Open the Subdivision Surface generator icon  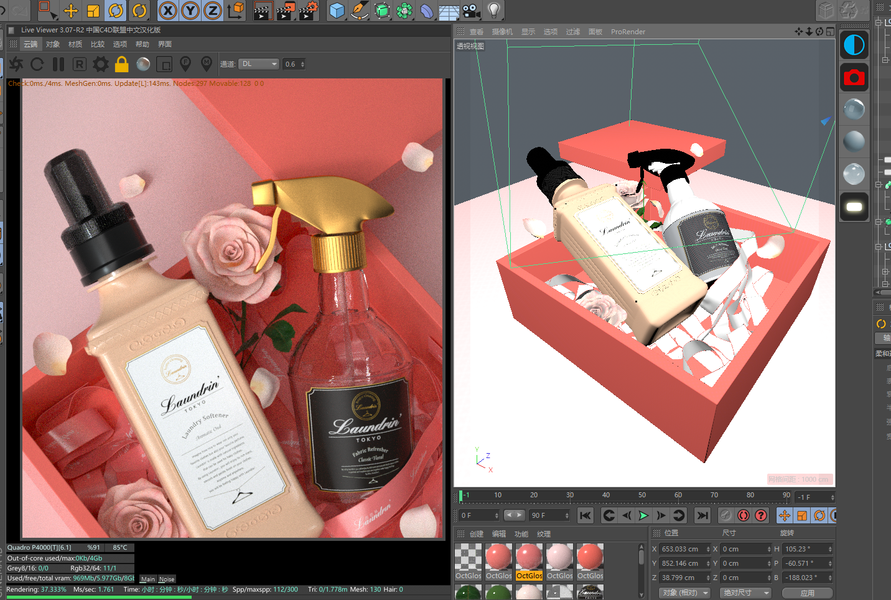coord(382,10)
